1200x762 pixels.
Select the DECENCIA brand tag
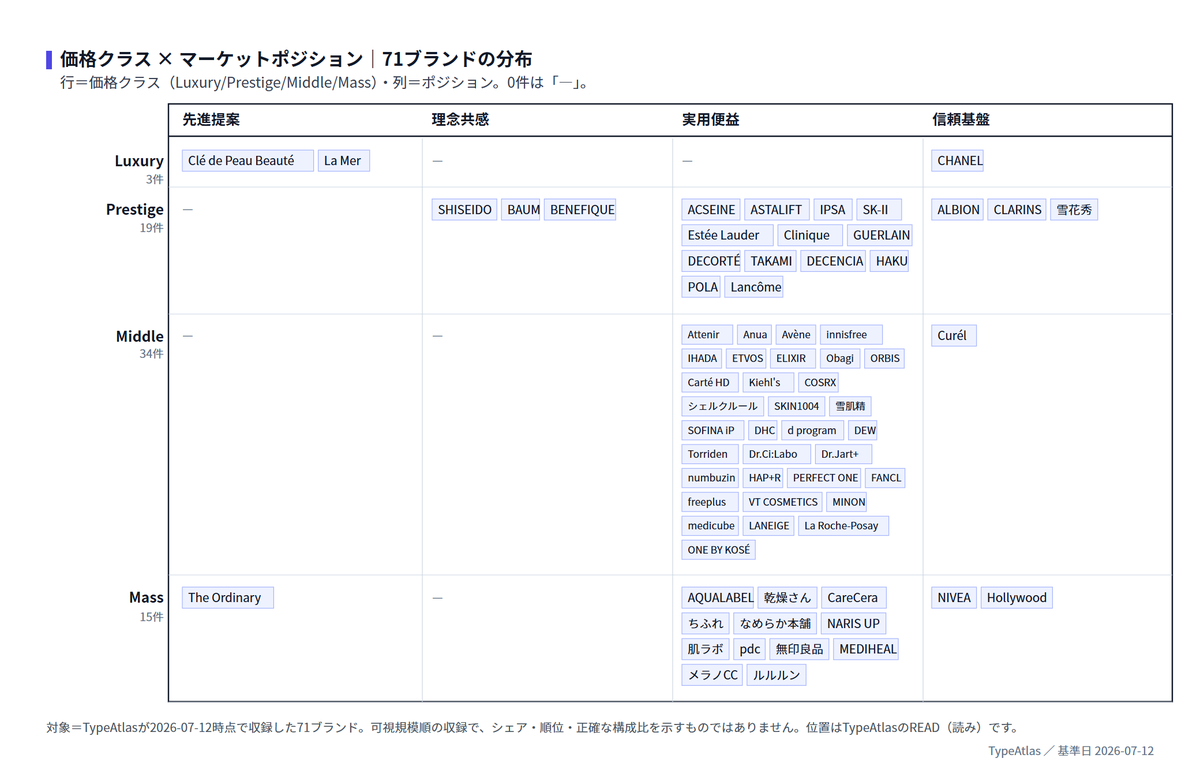point(833,261)
